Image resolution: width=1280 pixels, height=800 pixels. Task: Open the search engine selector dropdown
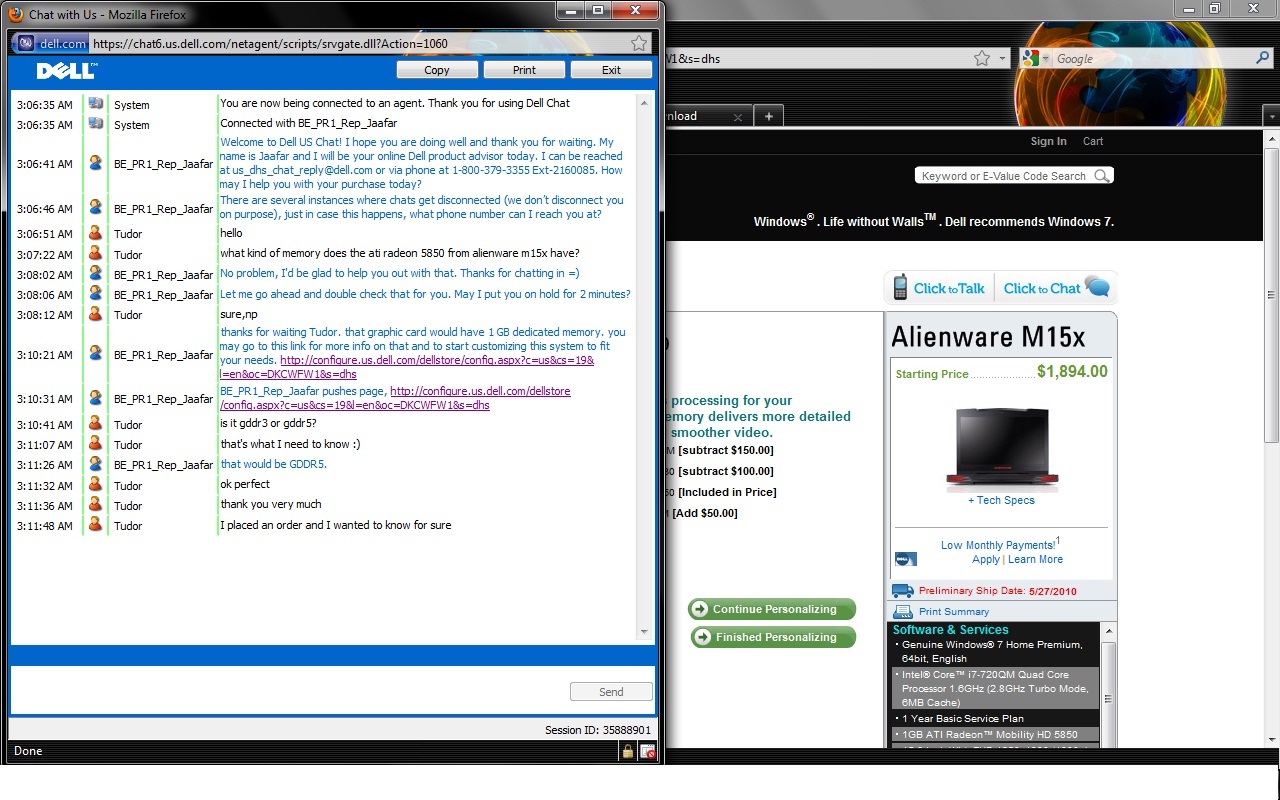tap(1047, 59)
